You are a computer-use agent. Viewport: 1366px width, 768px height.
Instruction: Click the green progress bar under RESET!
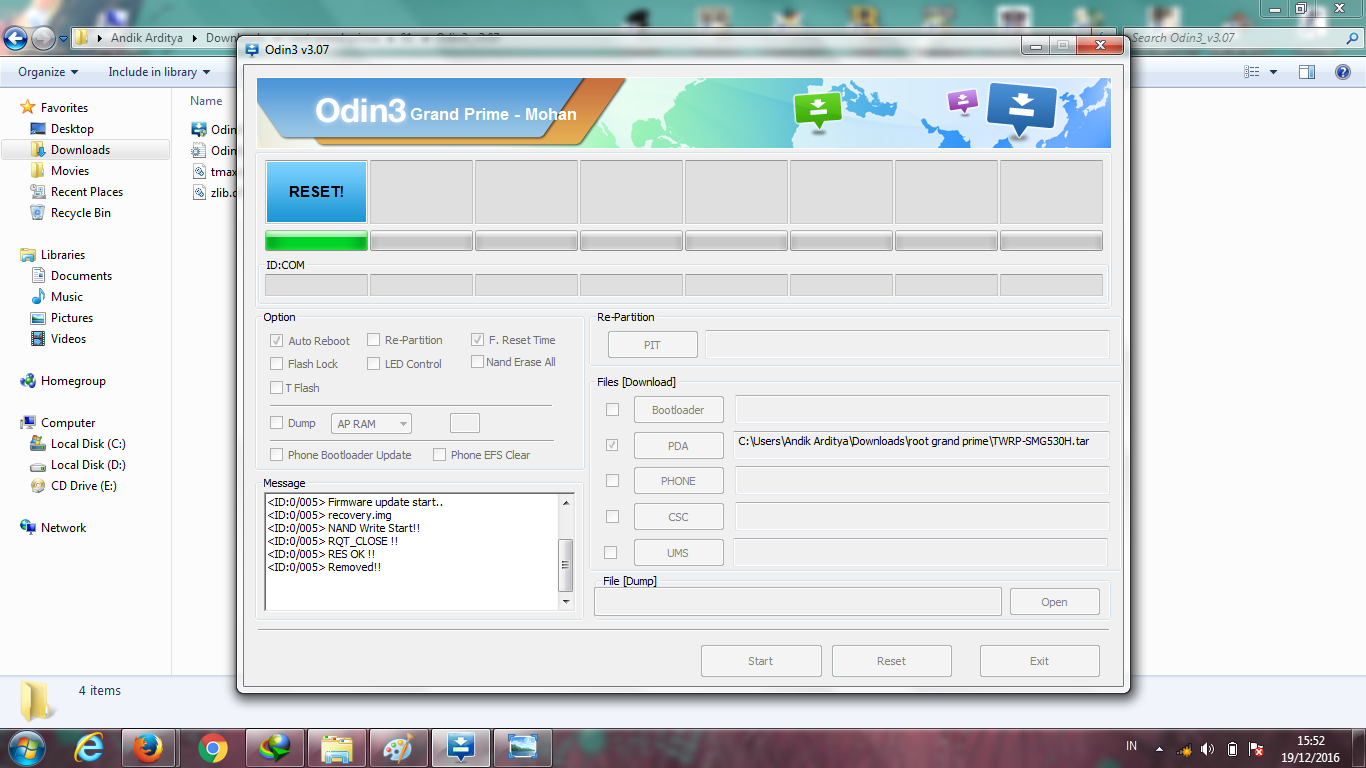pyautogui.click(x=316, y=241)
